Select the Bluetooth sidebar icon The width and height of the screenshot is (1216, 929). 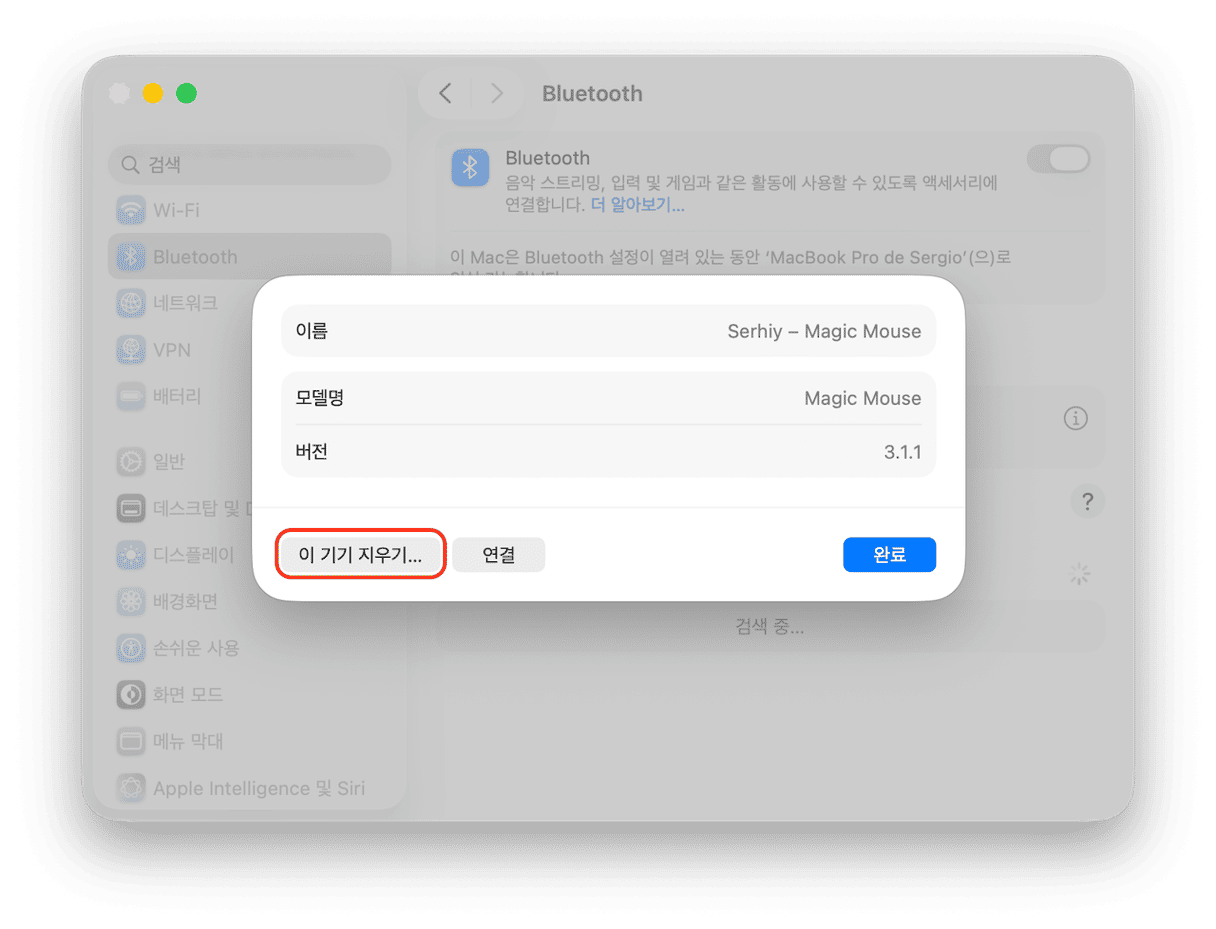click(x=131, y=257)
